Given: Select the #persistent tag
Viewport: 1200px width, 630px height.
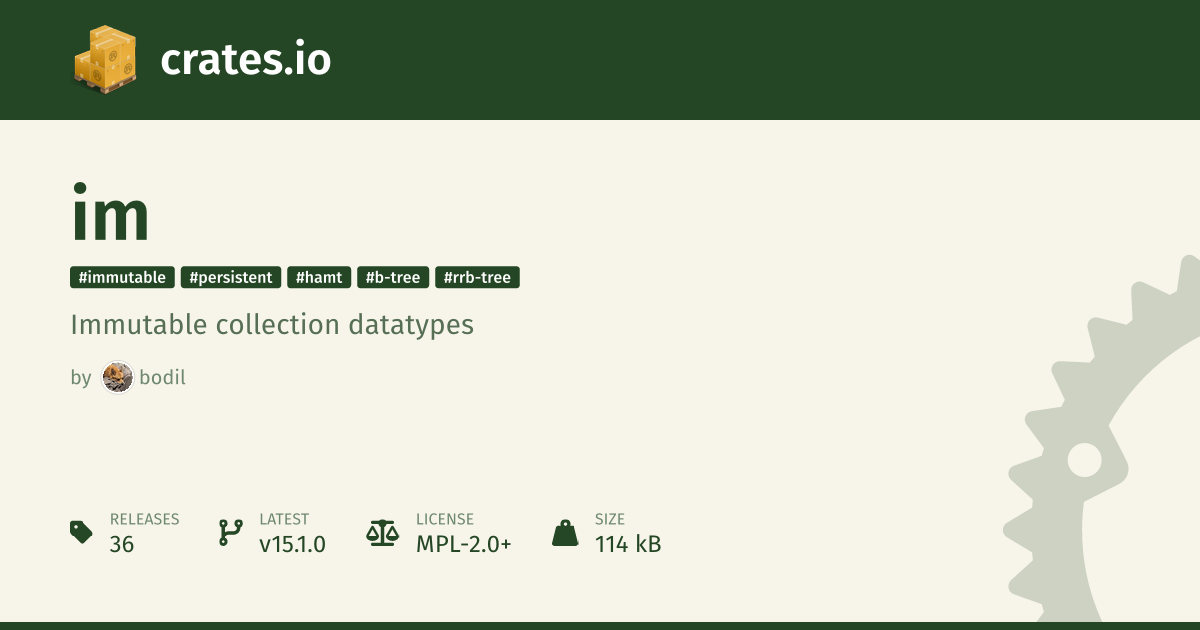Looking at the screenshot, I should tap(231, 277).
